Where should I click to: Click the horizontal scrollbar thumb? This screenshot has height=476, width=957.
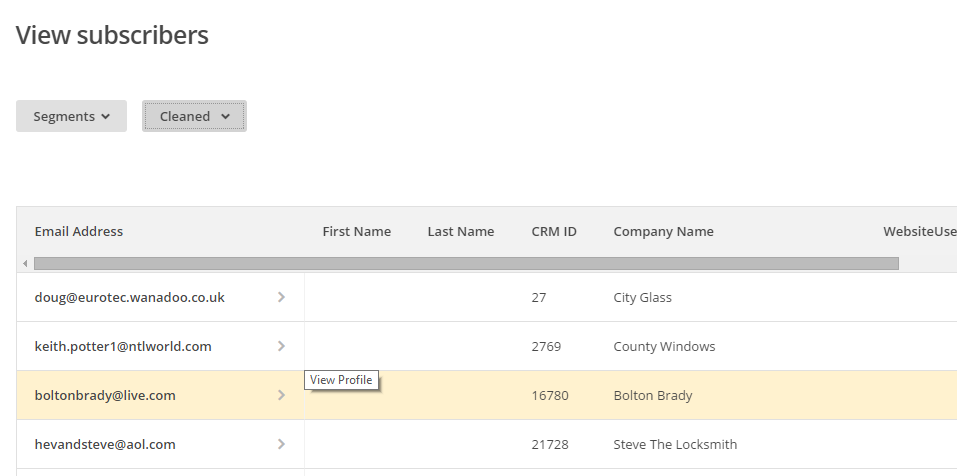[466, 264]
